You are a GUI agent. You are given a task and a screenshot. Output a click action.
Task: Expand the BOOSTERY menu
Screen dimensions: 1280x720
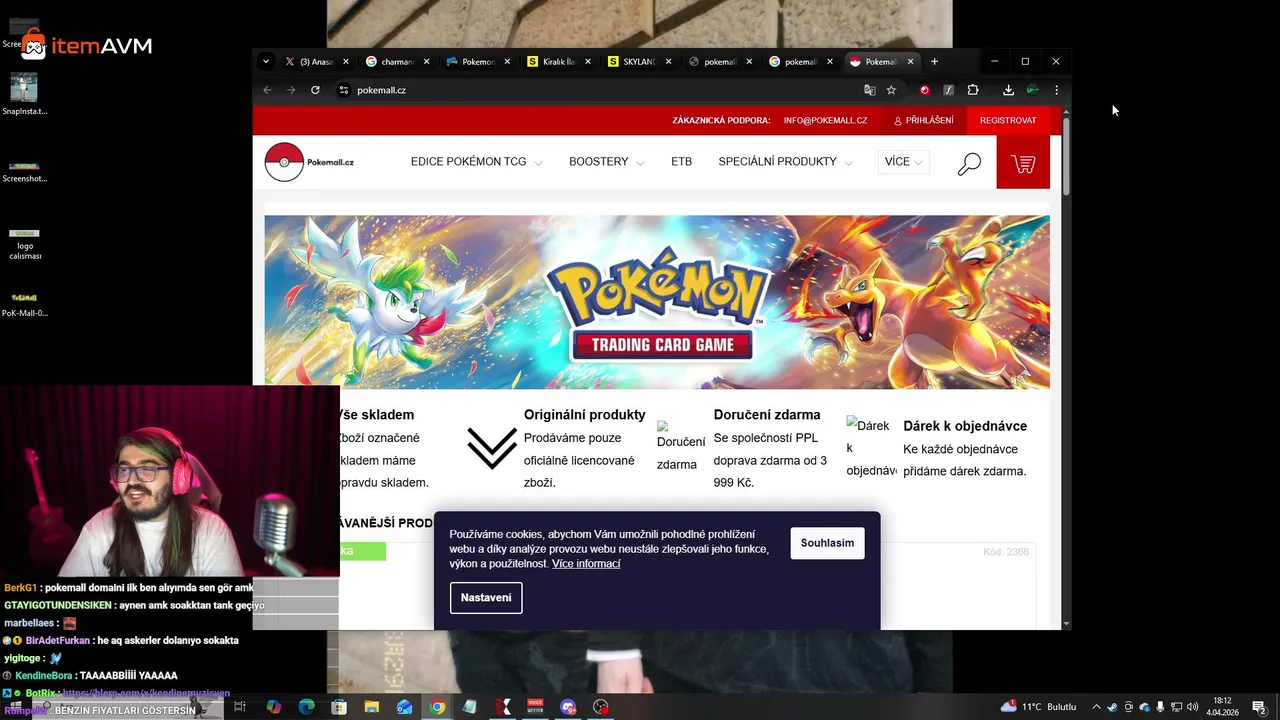click(606, 162)
